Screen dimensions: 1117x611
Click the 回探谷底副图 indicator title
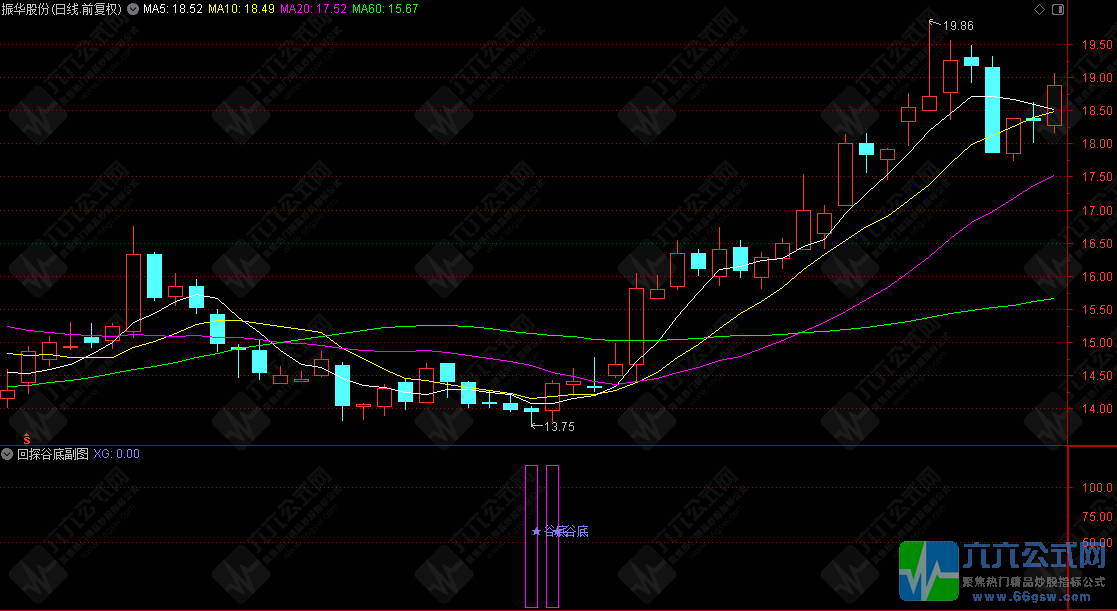53,454
